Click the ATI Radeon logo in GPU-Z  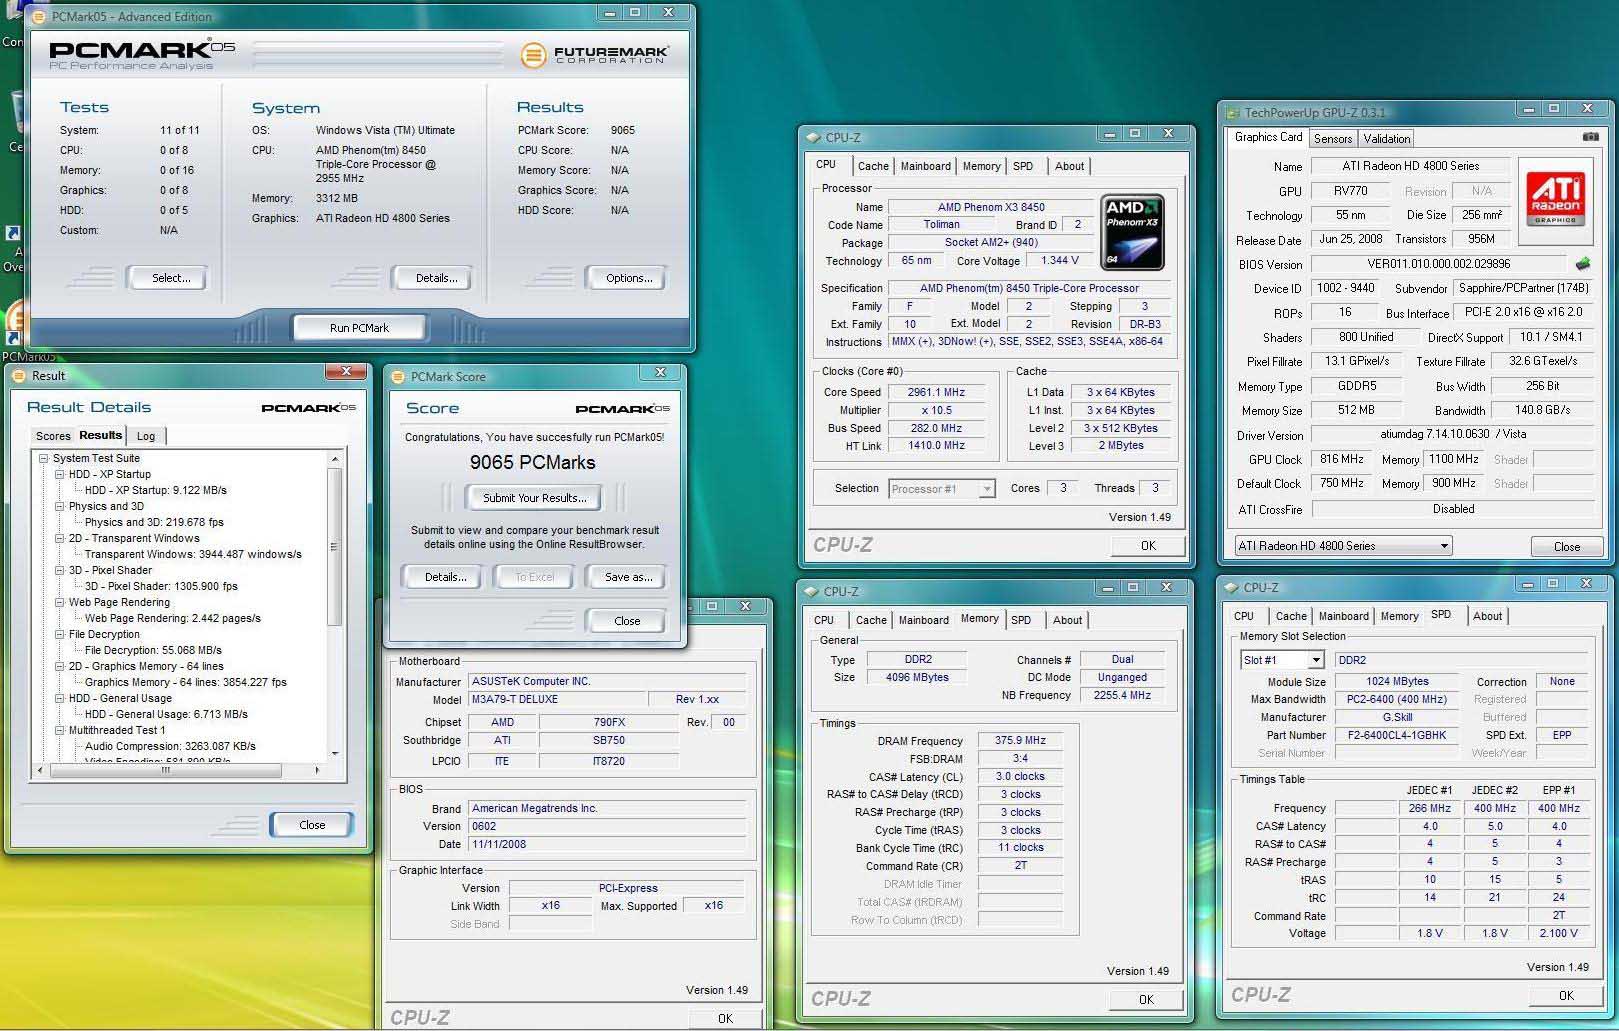coord(1555,201)
